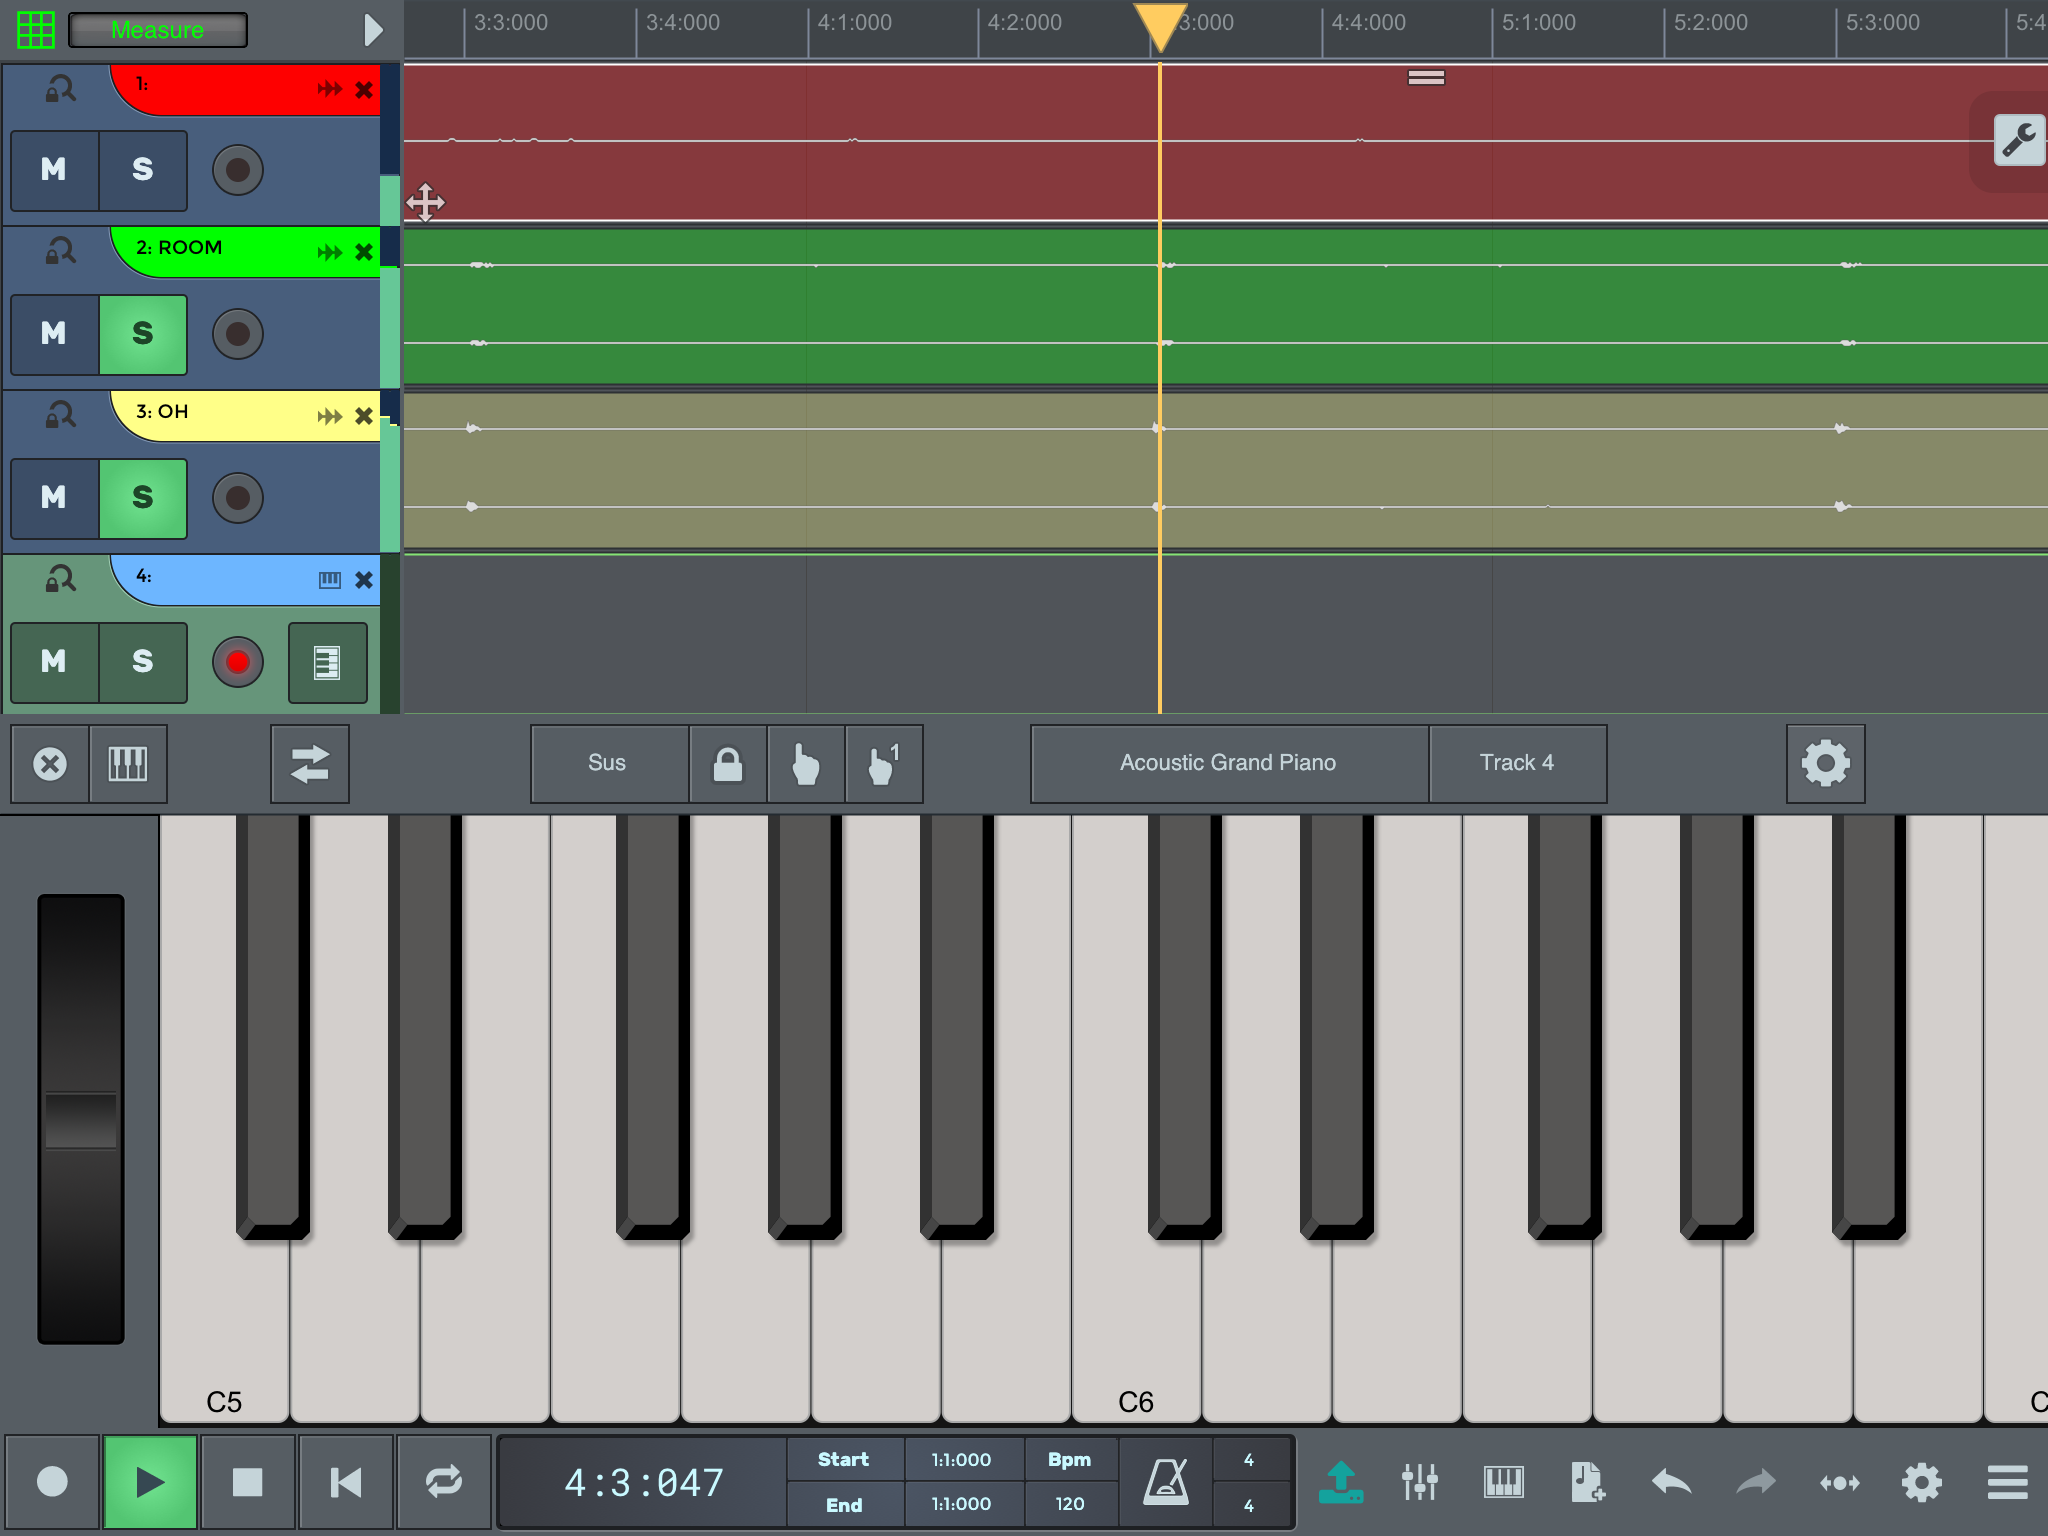The width and height of the screenshot is (2048, 1536).
Task: Click the import audio file icon
Action: pyautogui.click(x=1586, y=1482)
